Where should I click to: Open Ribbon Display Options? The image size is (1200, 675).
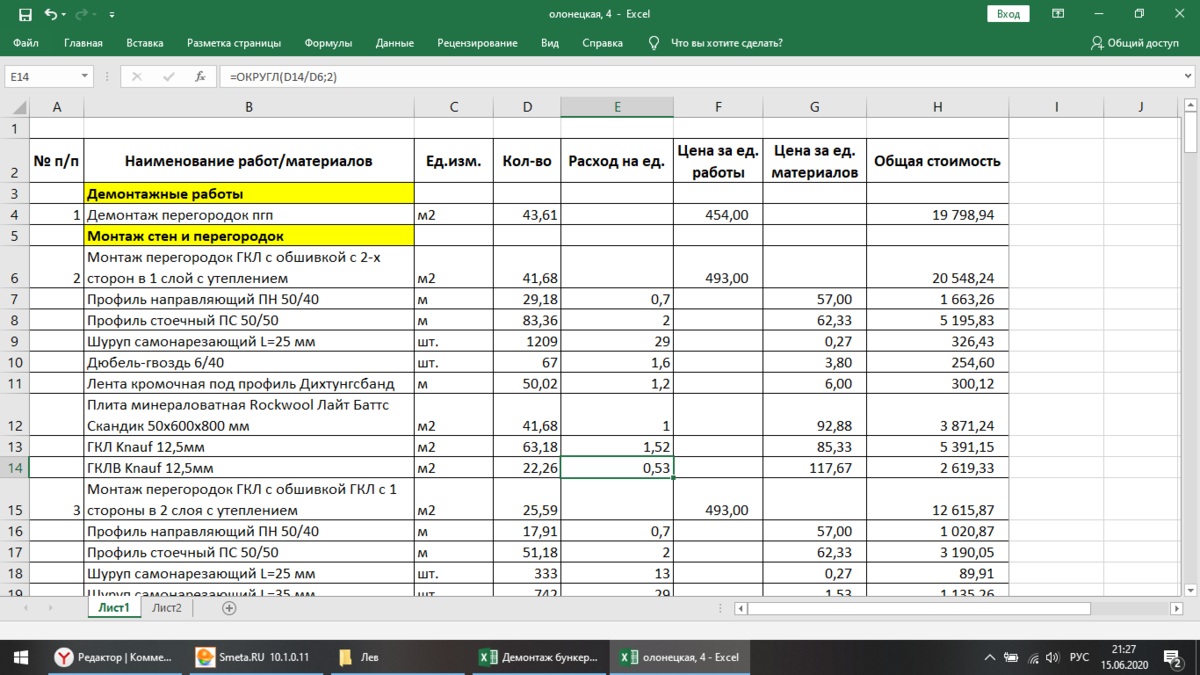click(x=1058, y=14)
